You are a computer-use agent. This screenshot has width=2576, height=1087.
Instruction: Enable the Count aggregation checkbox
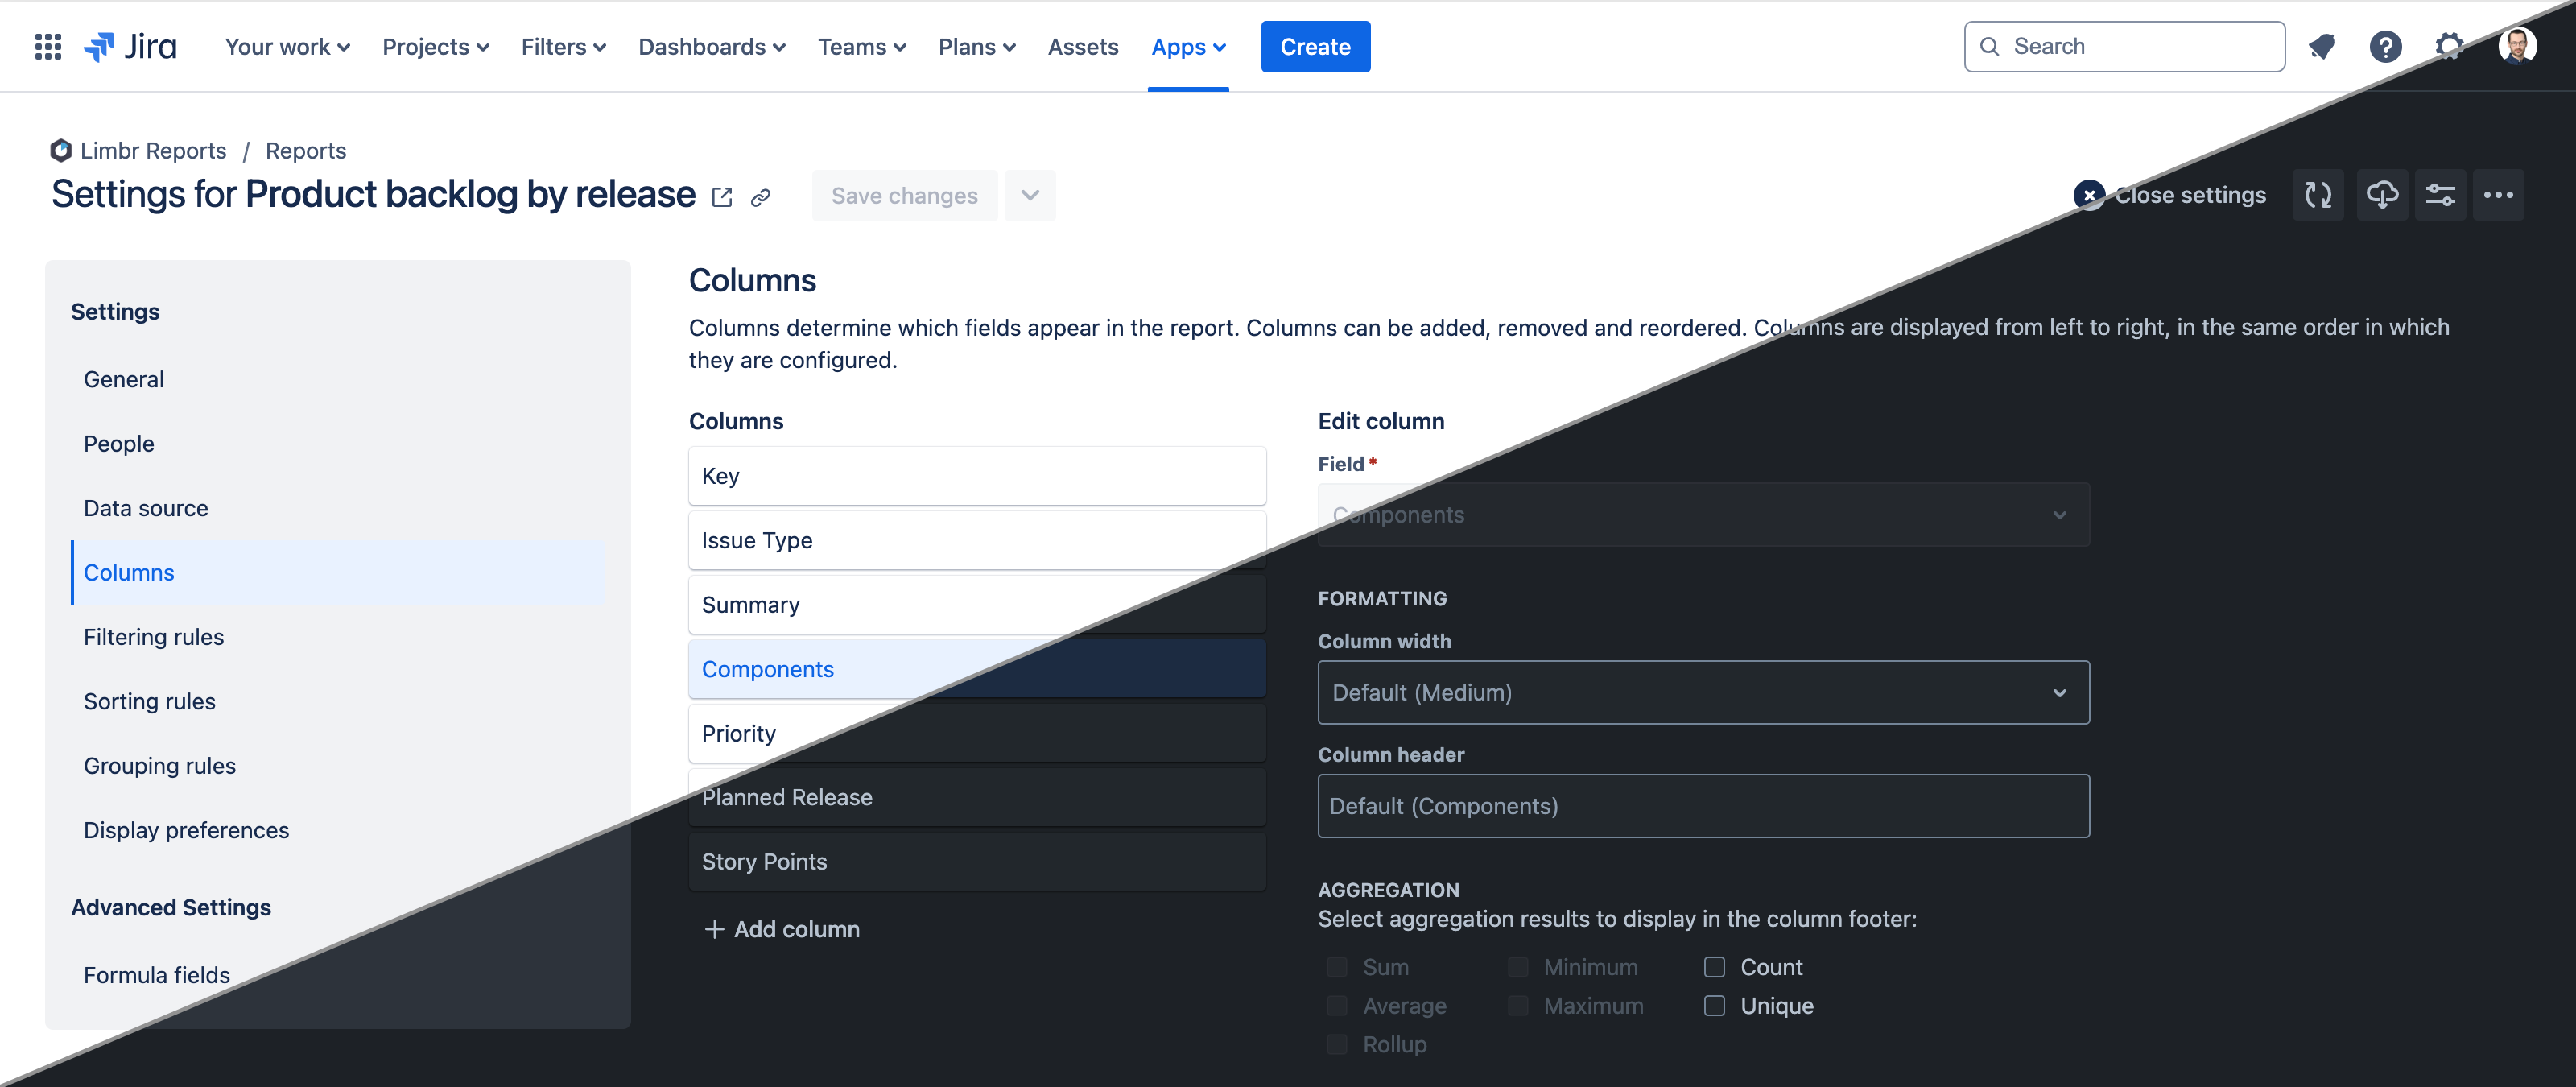pyautogui.click(x=1715, y=967)
